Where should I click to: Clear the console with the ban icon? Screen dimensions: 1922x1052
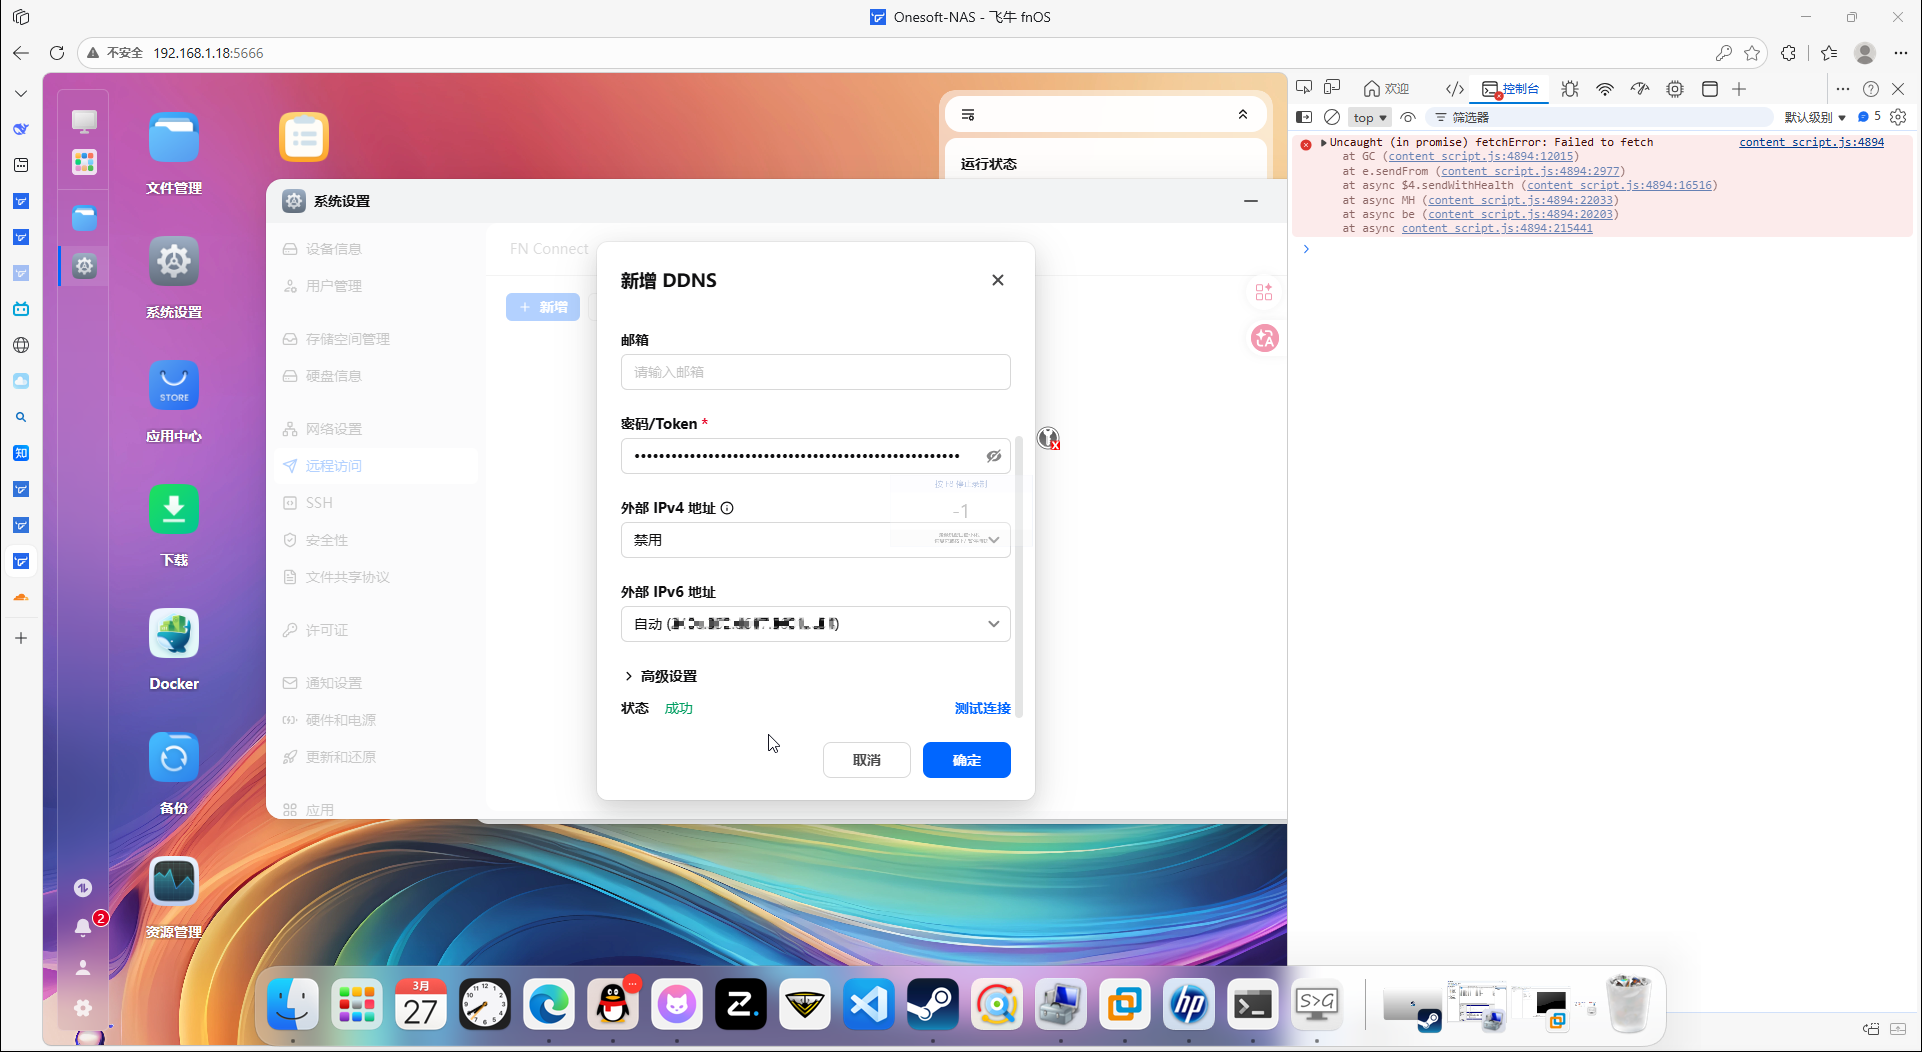coord(1332,117)
